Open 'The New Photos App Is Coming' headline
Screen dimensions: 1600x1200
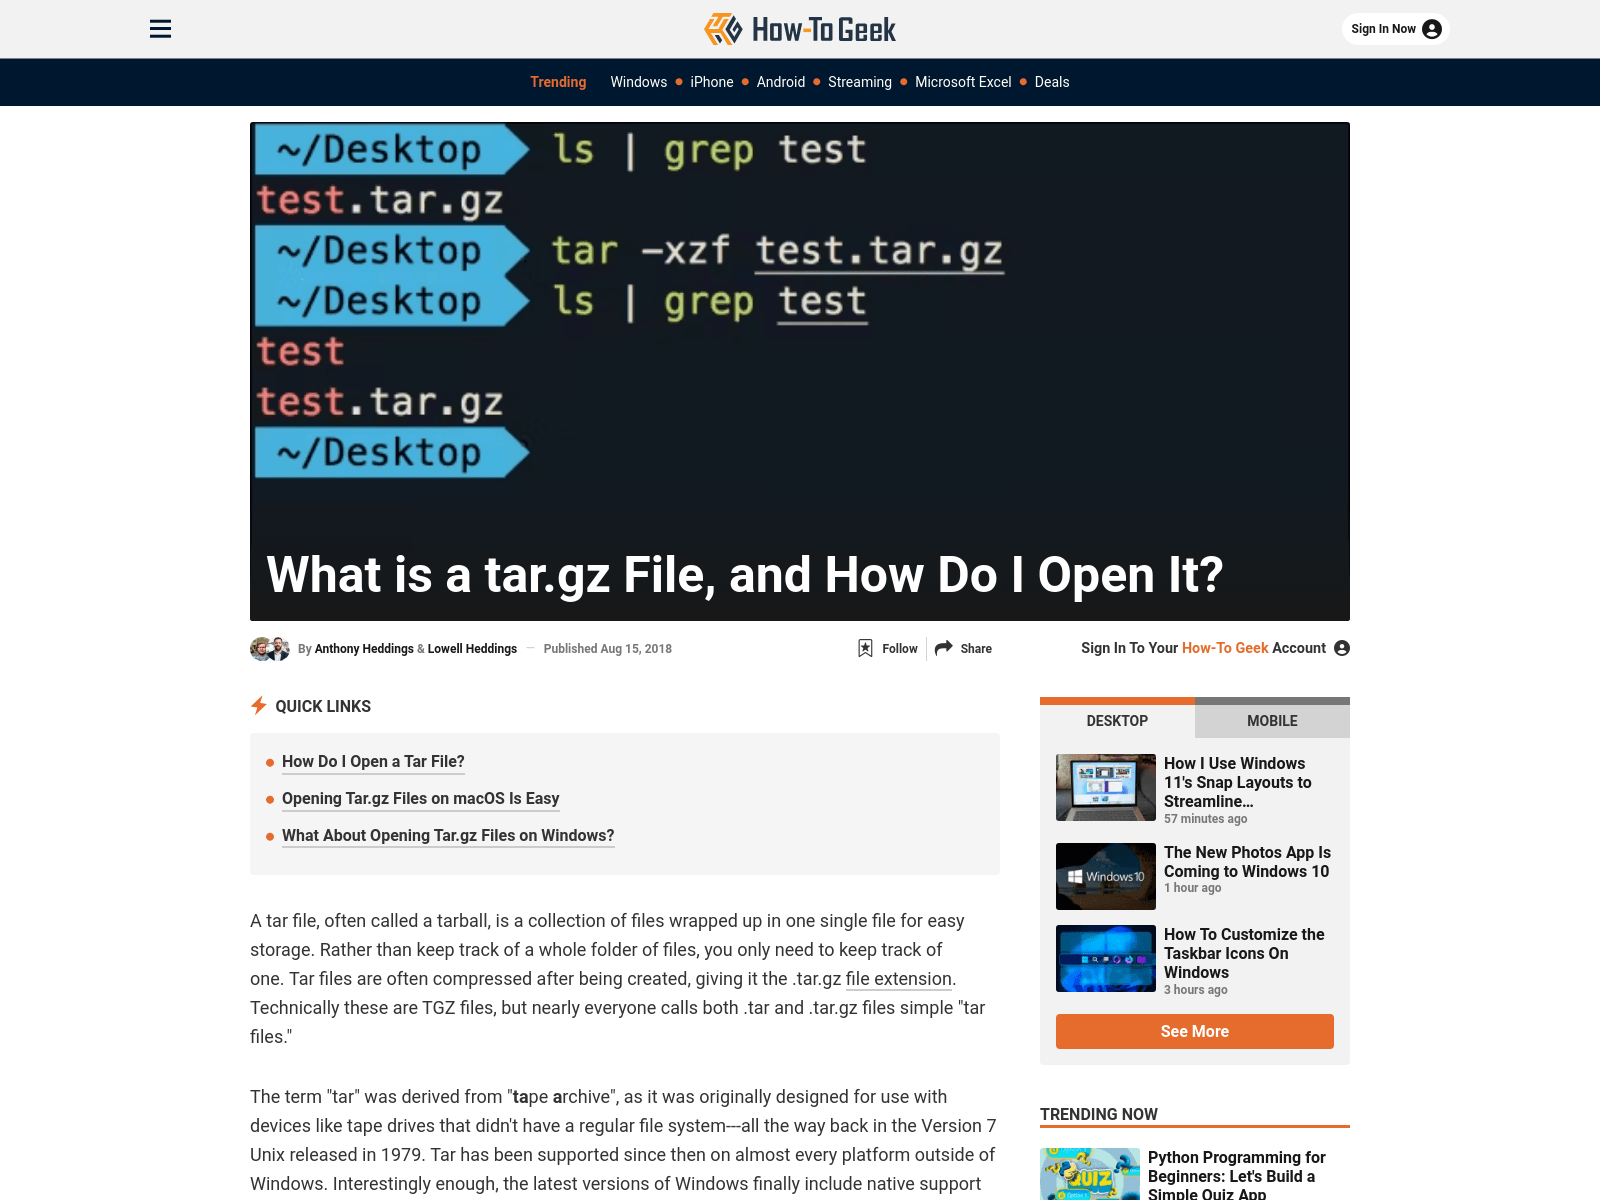click(1247, 862)
